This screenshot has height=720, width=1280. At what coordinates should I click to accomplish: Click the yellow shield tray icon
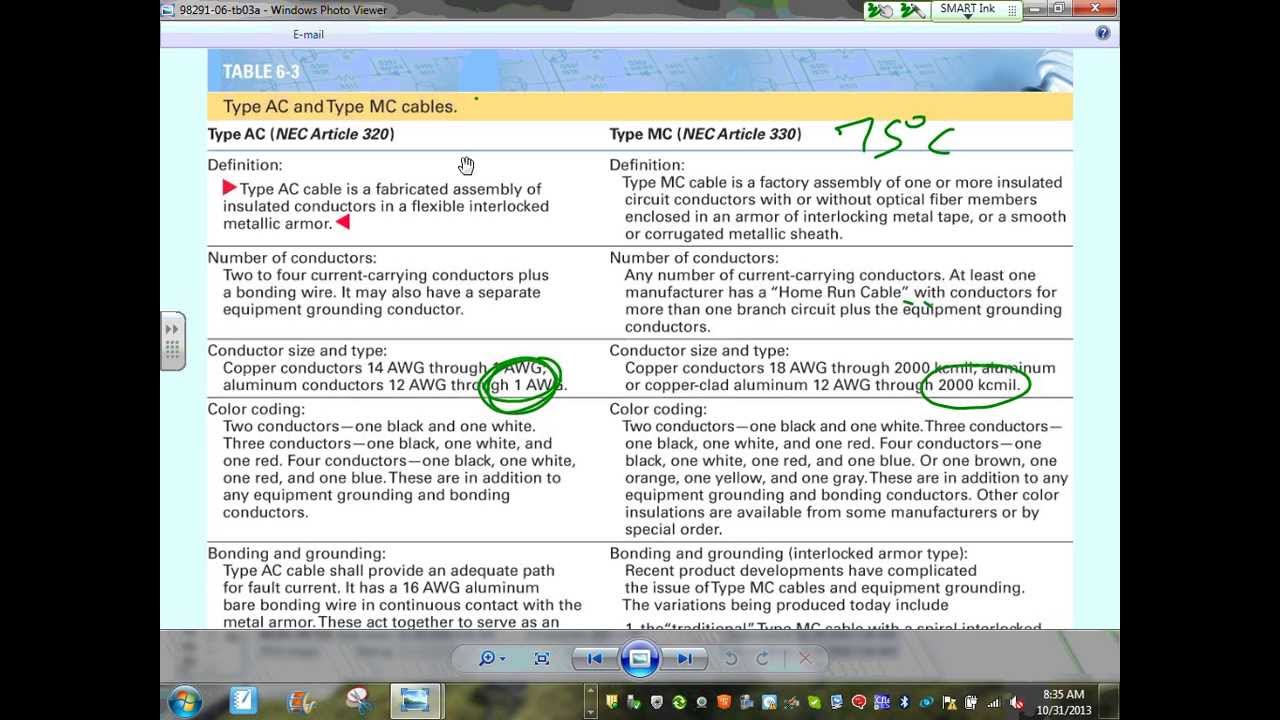[x=612, y=702]
